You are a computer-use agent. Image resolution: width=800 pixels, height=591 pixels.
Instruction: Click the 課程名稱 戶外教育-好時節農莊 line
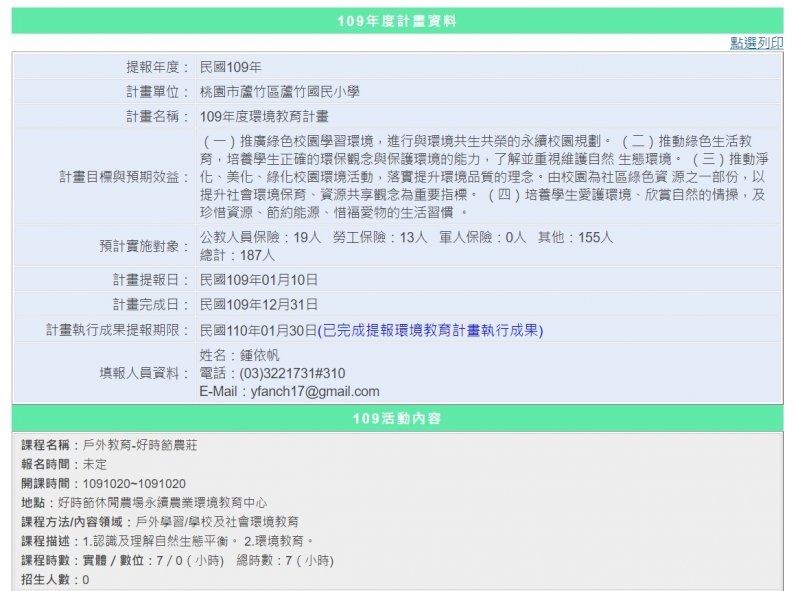point(109,445)
